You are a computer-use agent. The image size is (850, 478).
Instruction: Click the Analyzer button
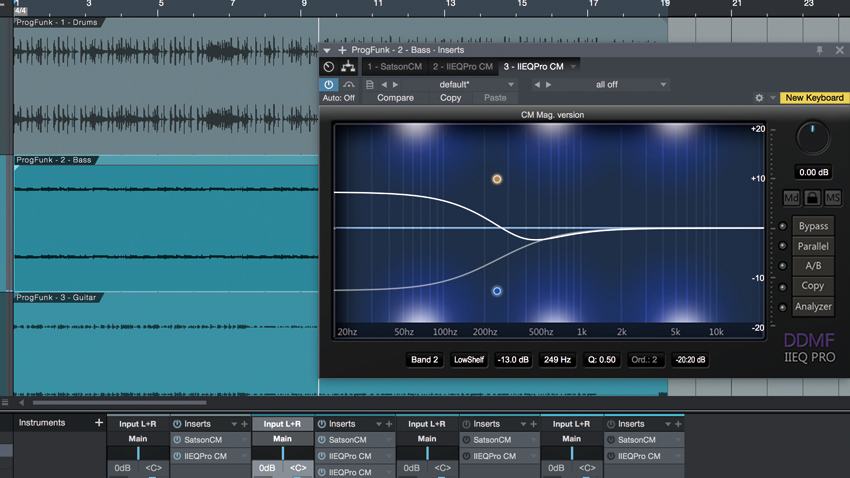(813, 307)
